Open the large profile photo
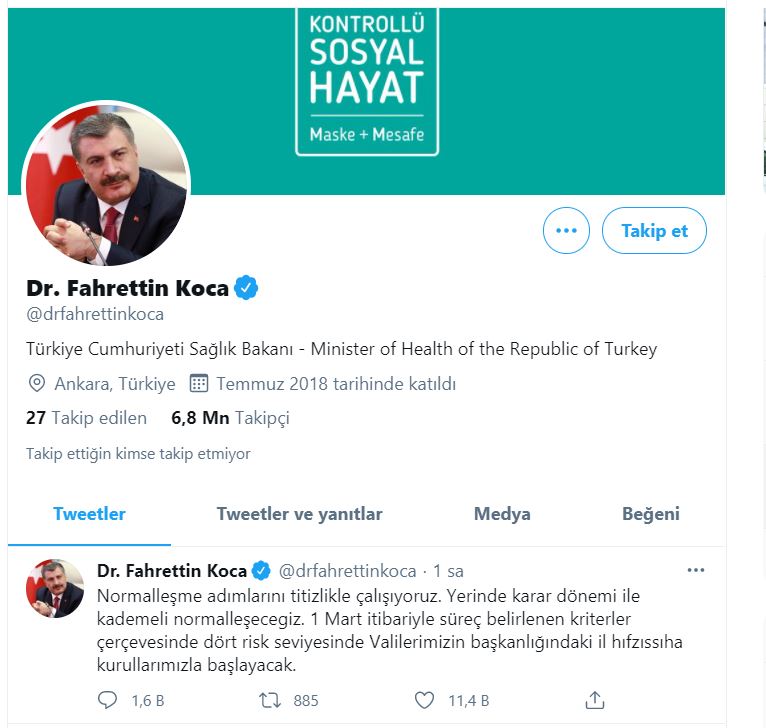This screenshot has width=766, height=728. click(x=104, y=185)
